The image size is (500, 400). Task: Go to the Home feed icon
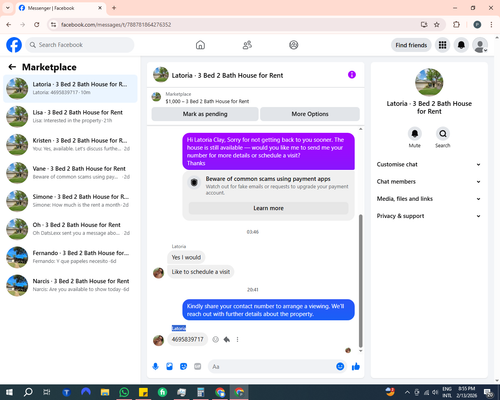click(200, 45)
